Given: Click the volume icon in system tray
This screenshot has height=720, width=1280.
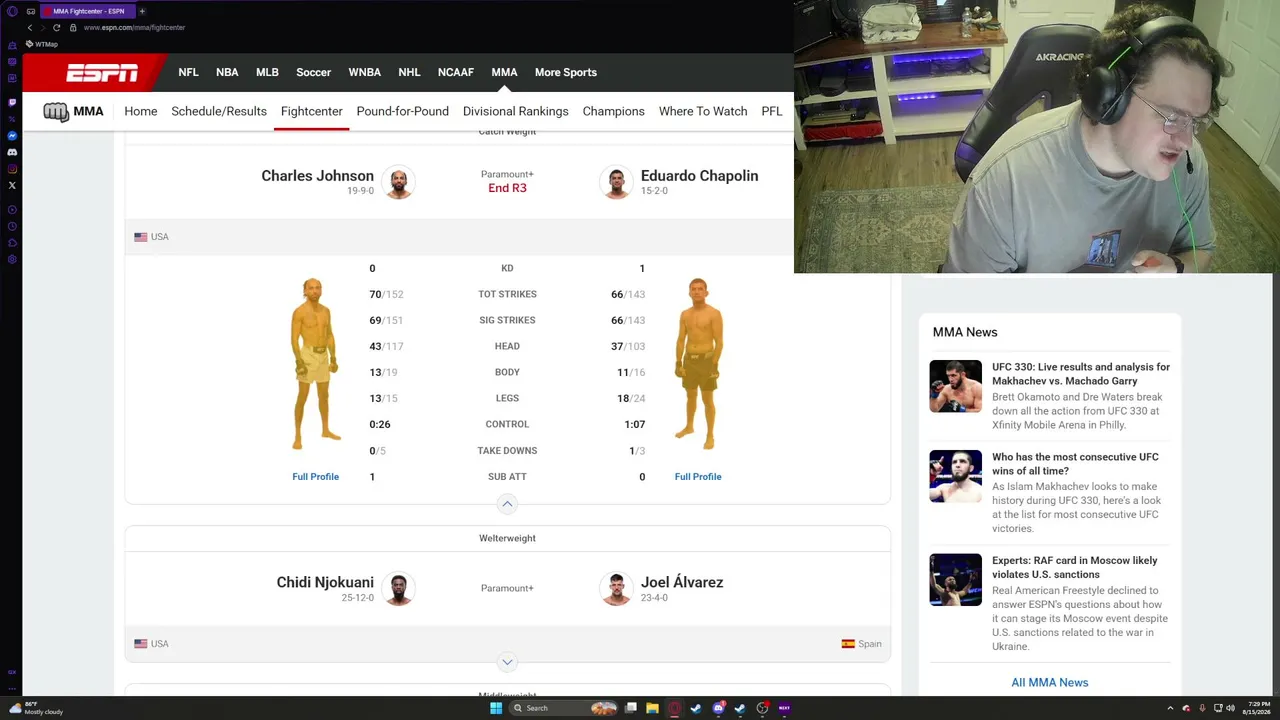Looking at the screenshot, I should 1230,708.
